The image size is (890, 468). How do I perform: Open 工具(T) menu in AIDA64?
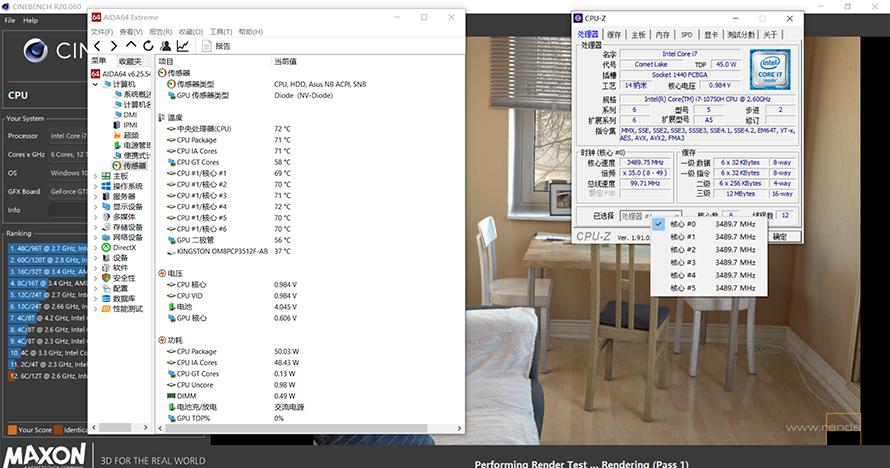[x=220, y=32]
